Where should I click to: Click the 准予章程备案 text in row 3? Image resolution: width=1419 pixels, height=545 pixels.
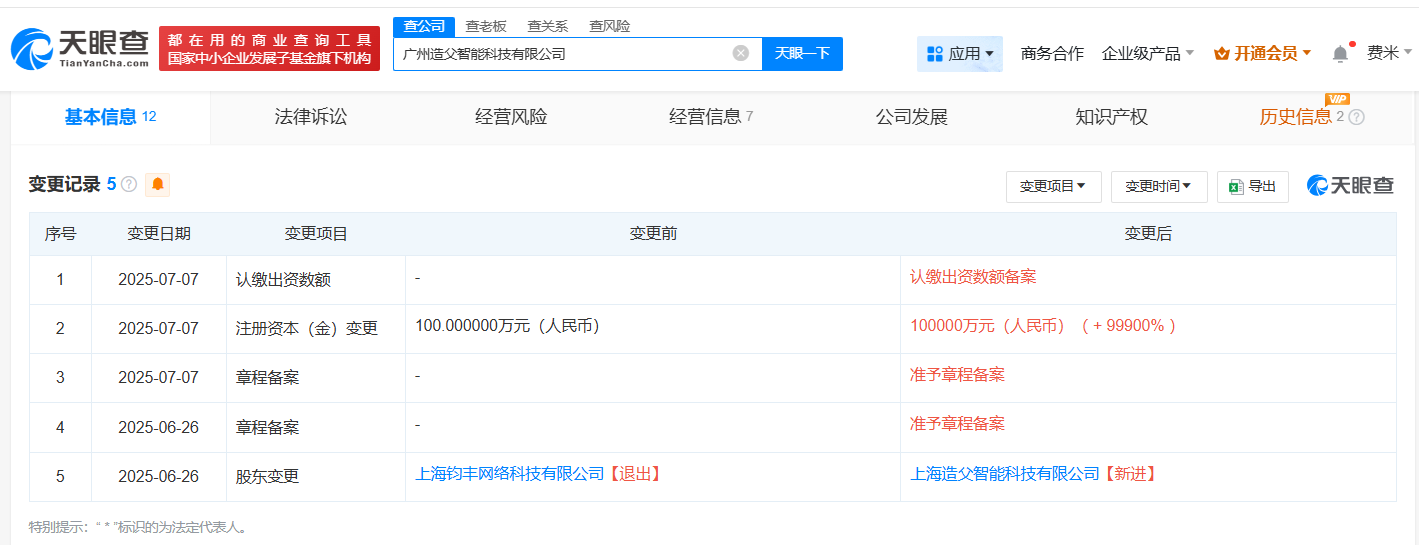tap(957, 375)
